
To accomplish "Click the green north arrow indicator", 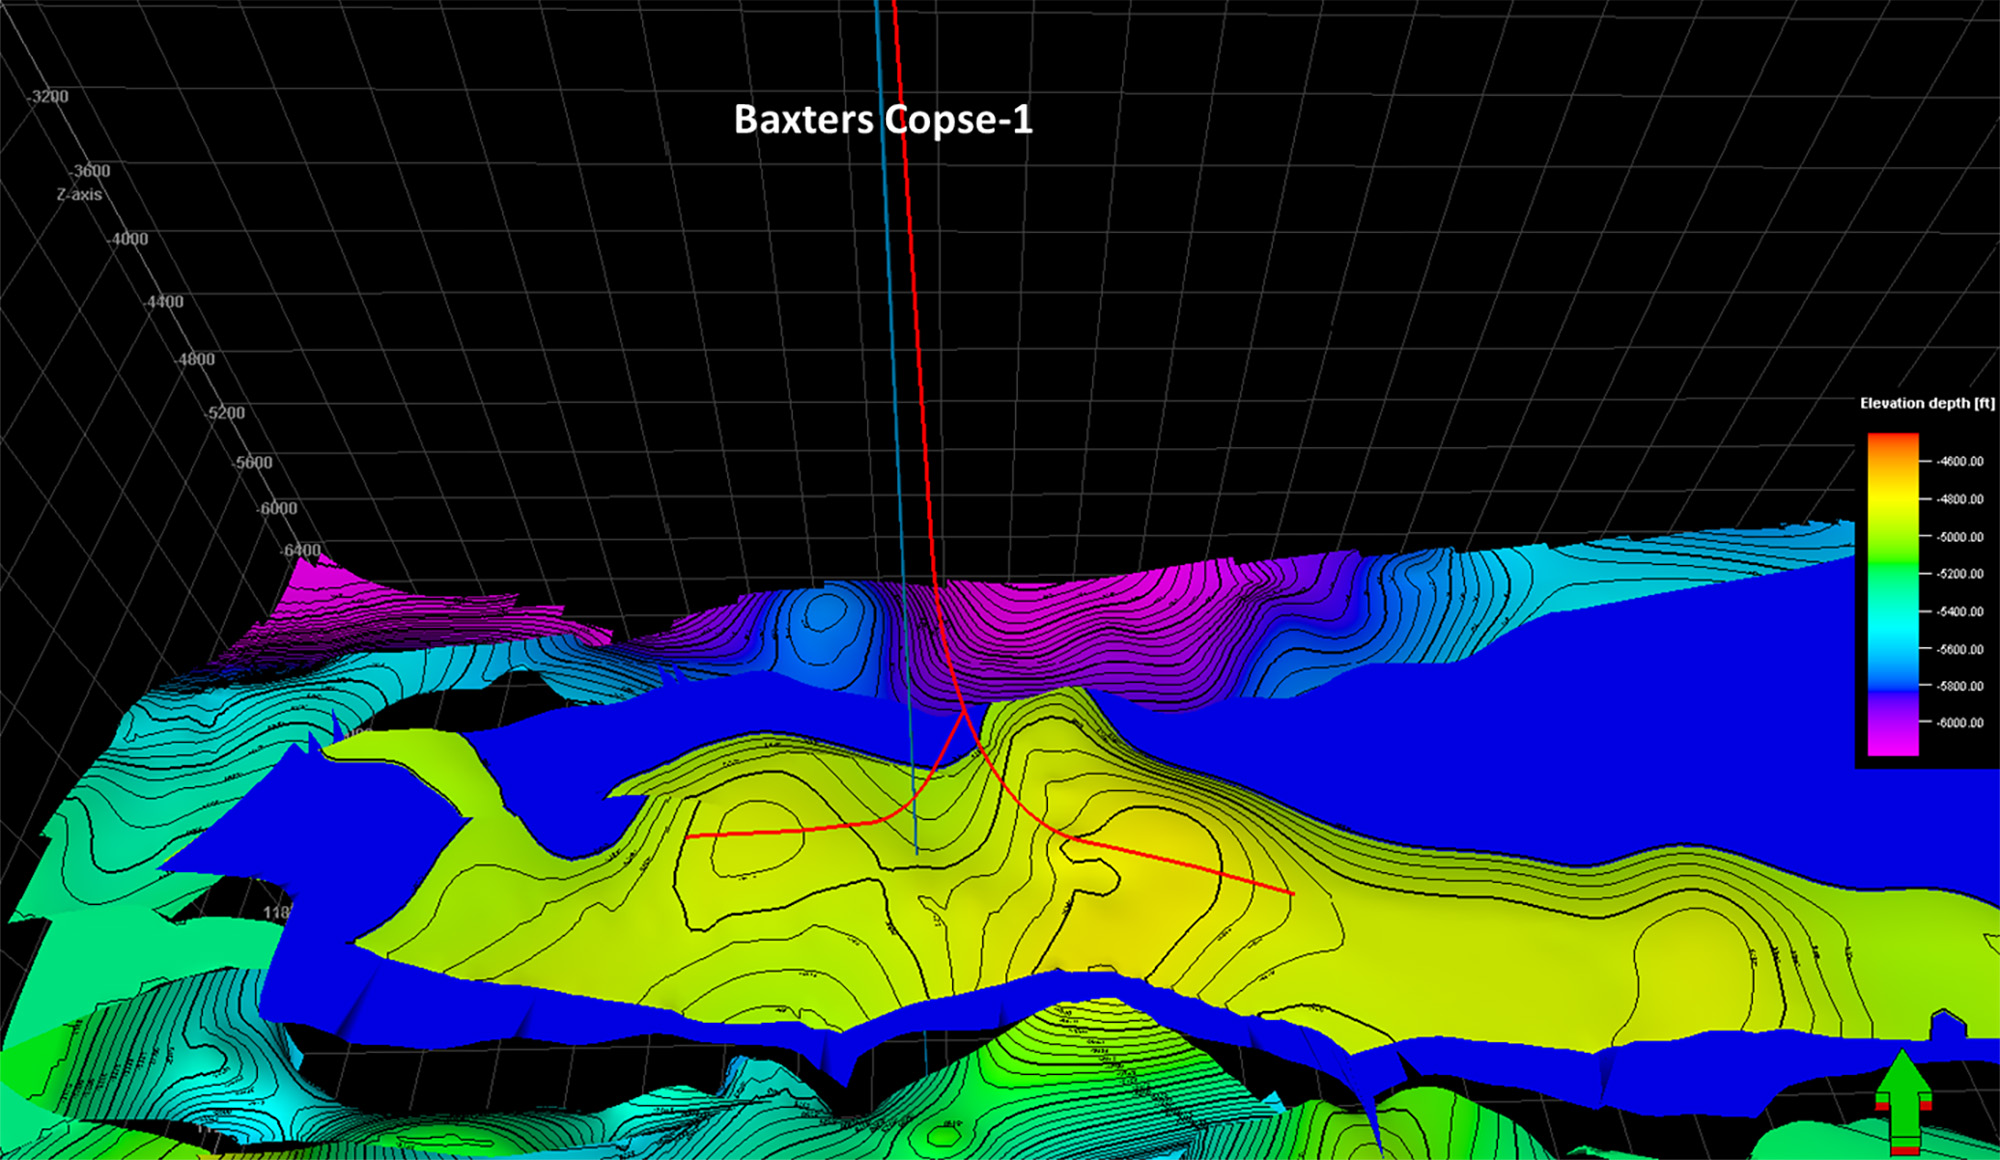I will [x=1902, y=1100].
